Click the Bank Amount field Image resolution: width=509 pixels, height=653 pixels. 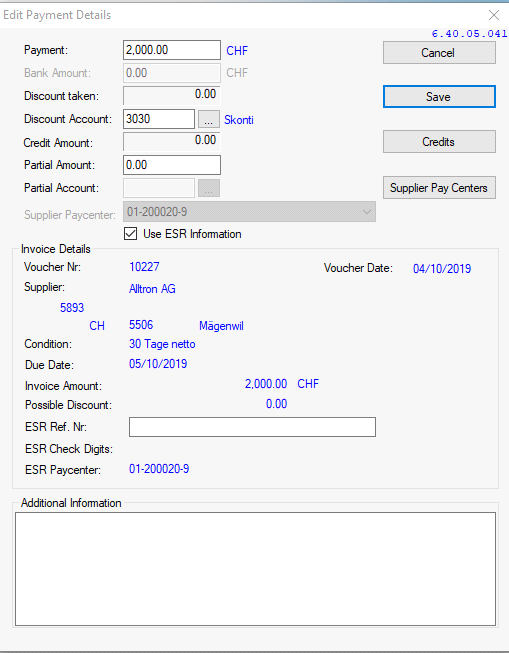tap(172, 73)
